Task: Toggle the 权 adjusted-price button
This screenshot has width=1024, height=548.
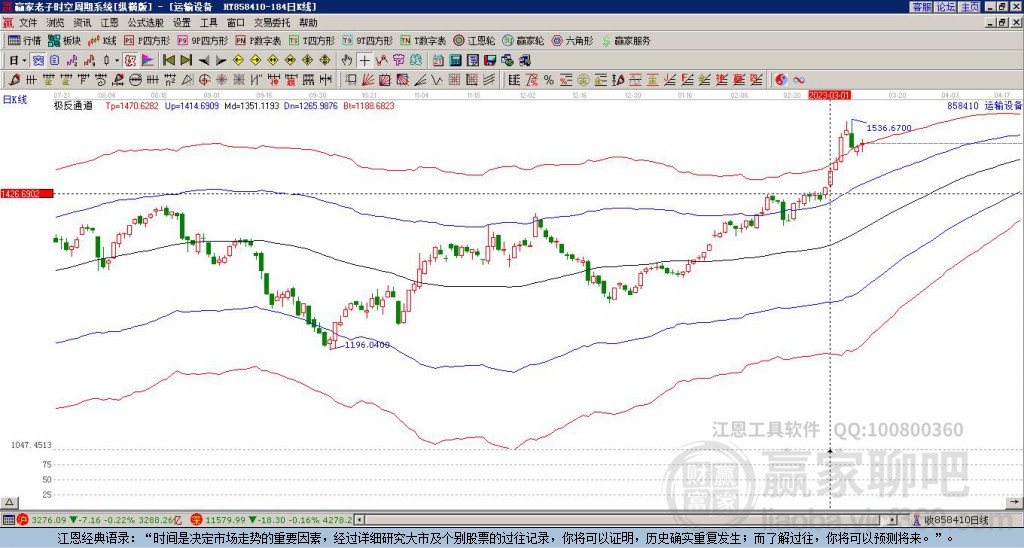Action: tap(131, 61)
